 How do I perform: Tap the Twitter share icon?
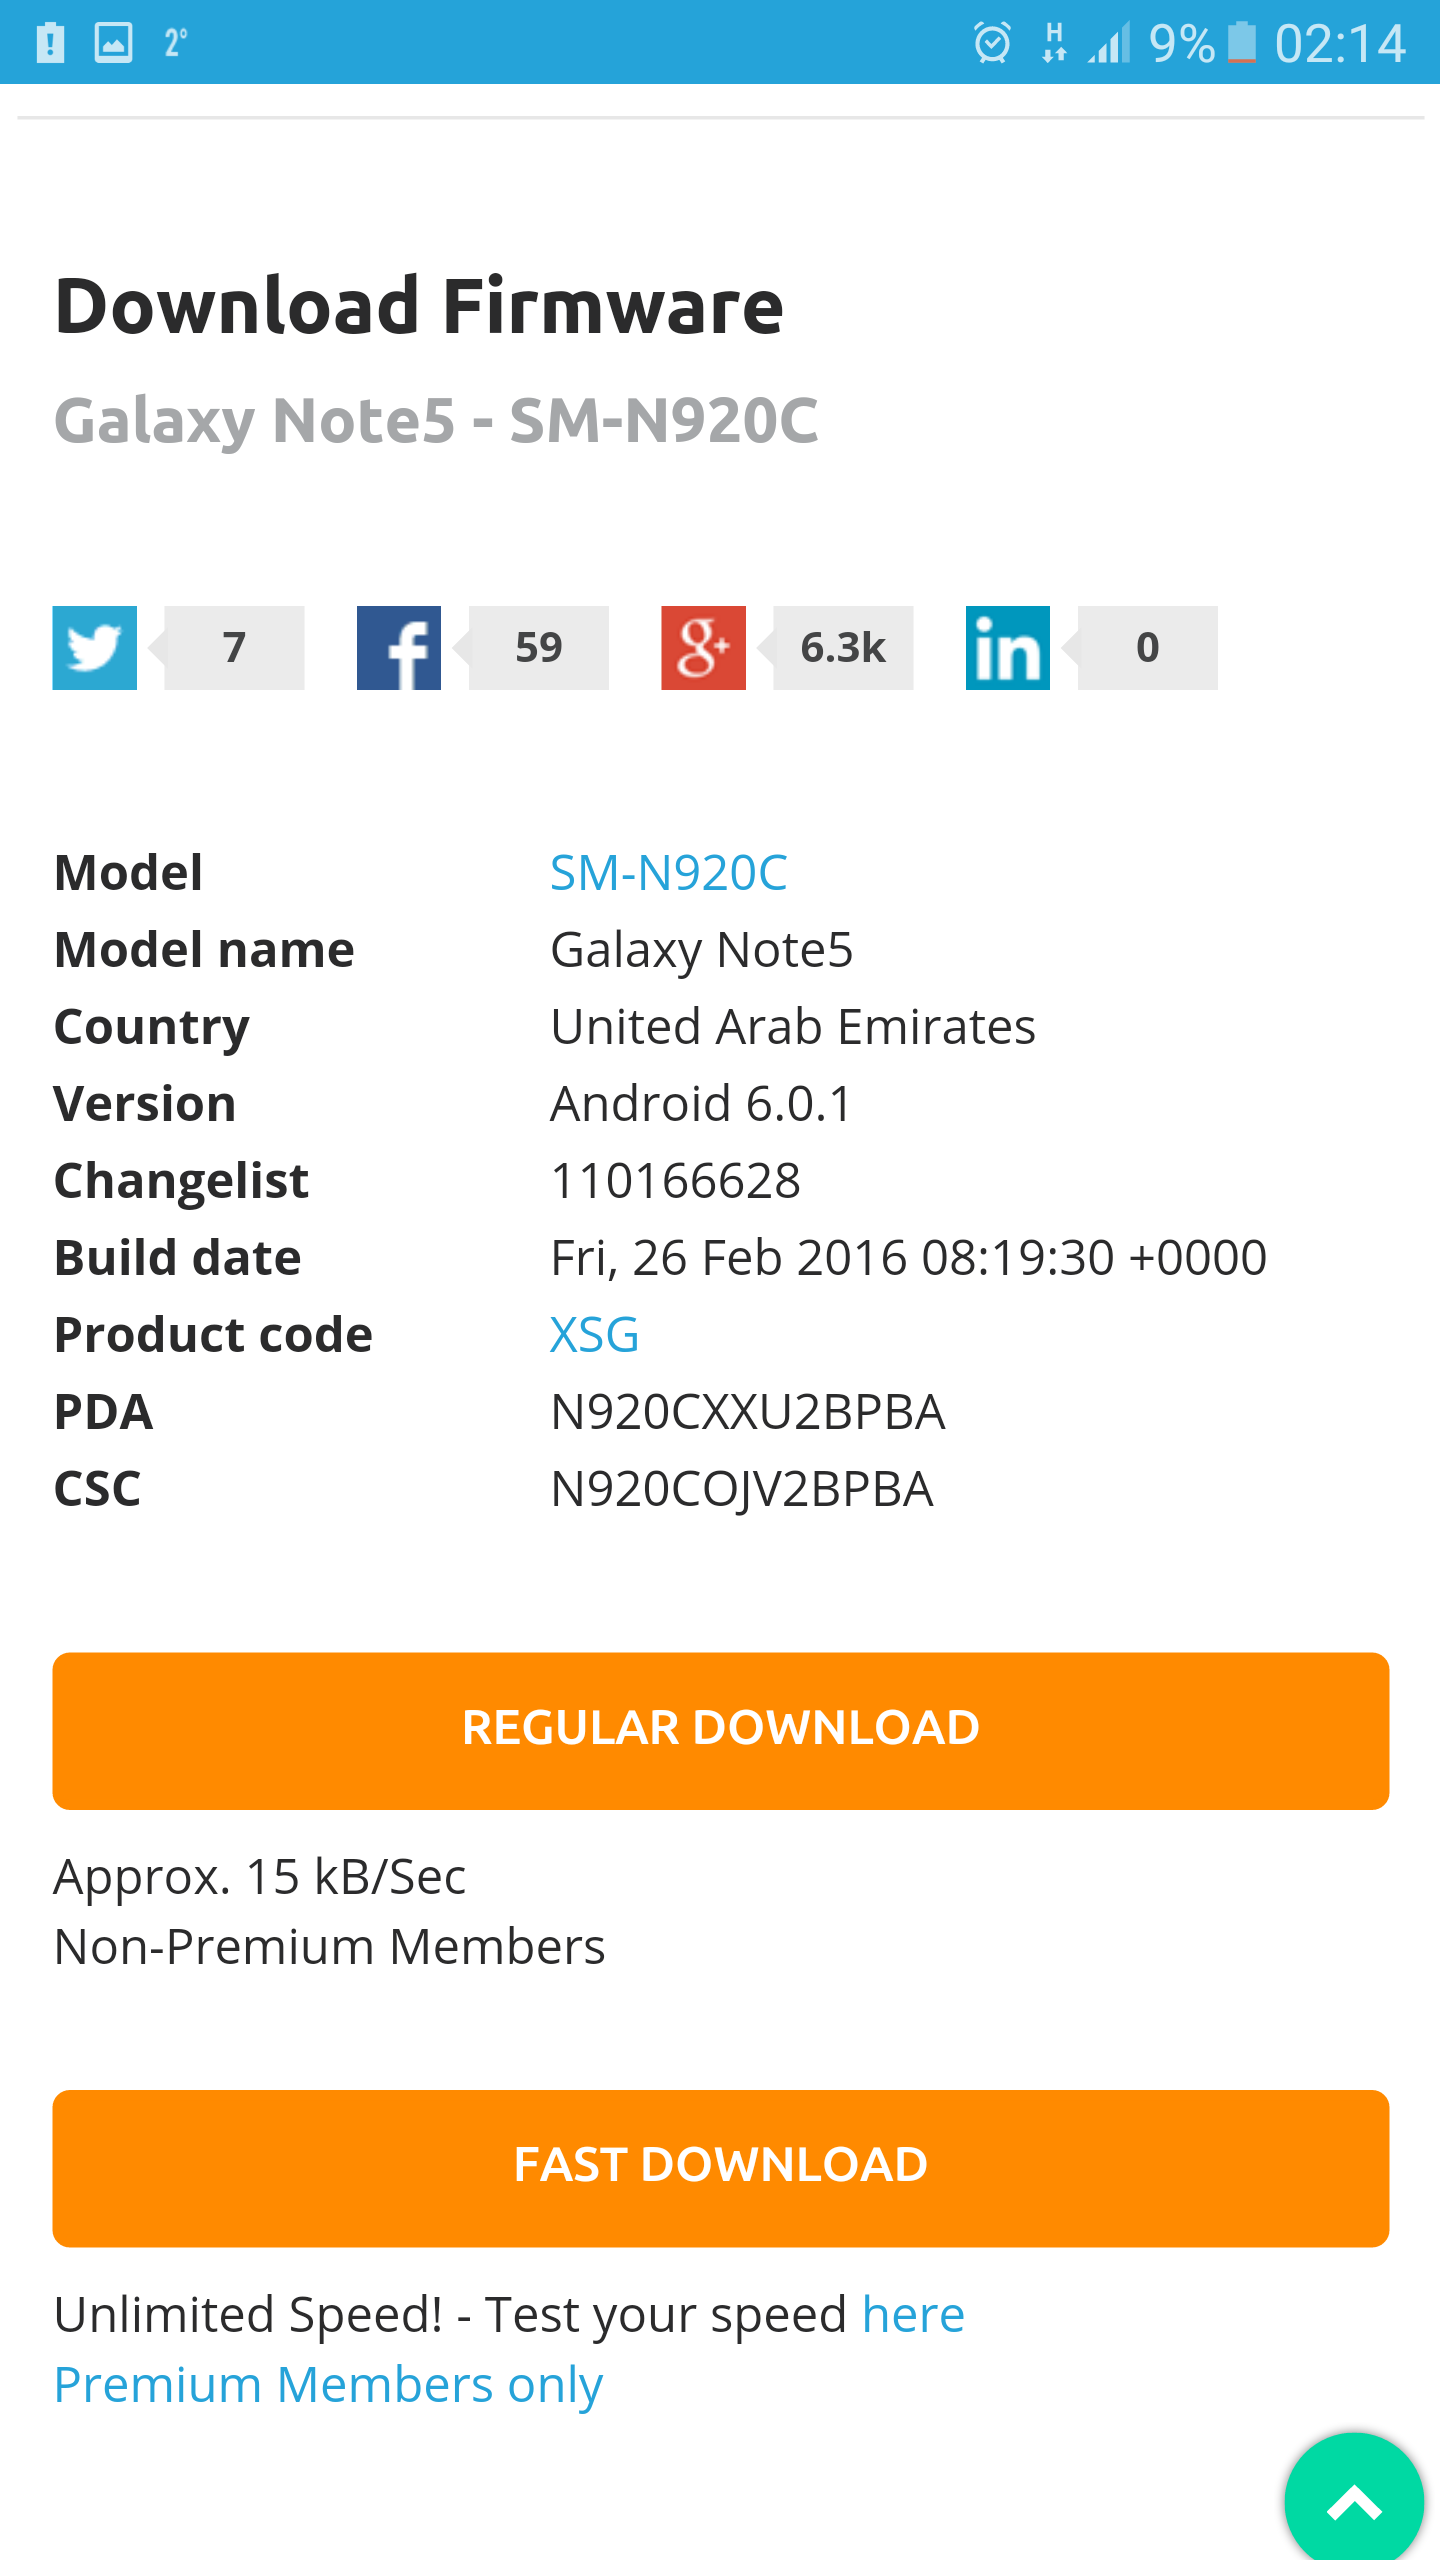coord(95,648)
